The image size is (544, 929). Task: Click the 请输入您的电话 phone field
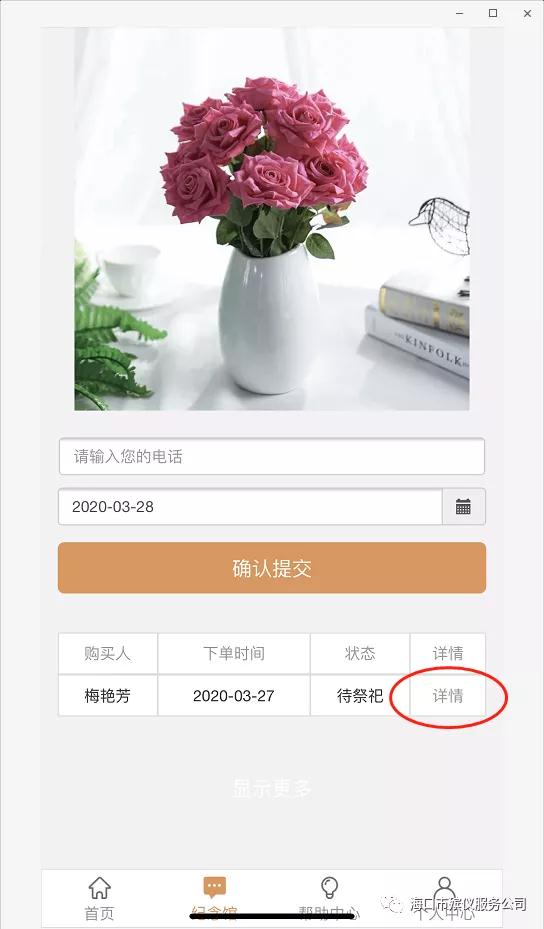(272, 456)
